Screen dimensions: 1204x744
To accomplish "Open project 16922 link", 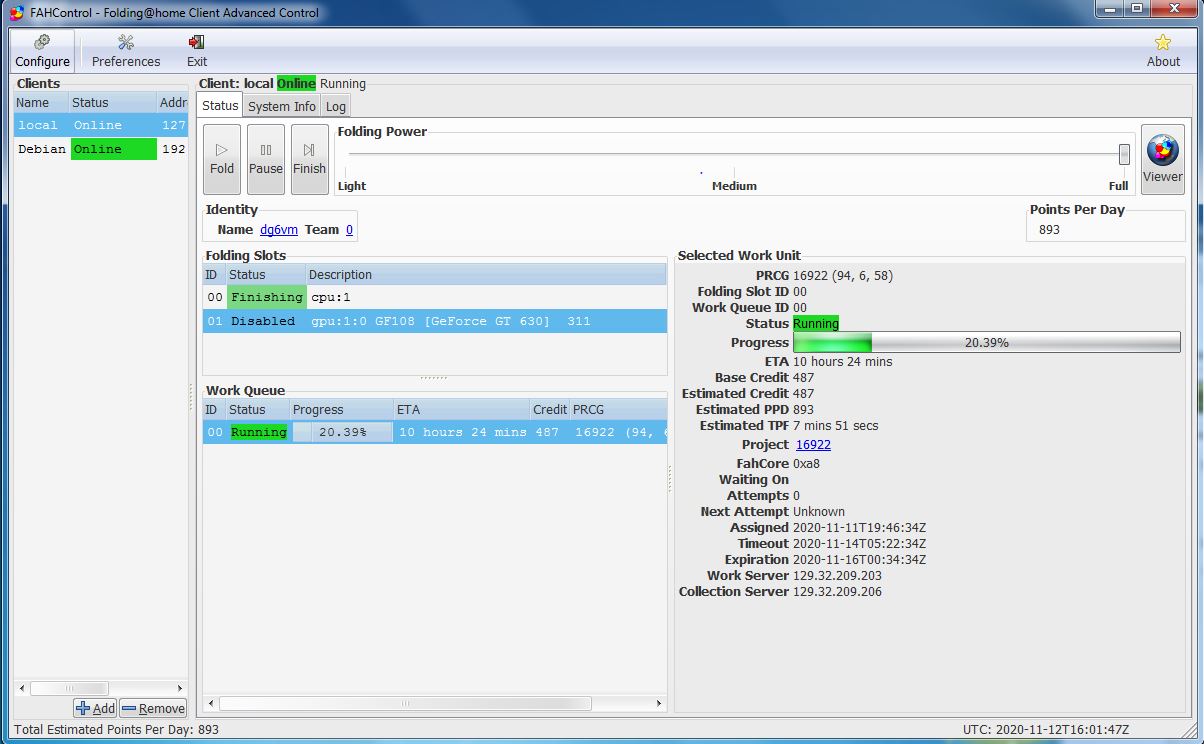I will [813, 444].
